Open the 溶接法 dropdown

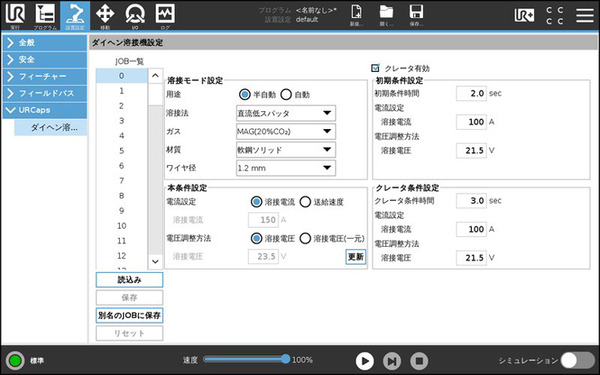click(286, 113)
